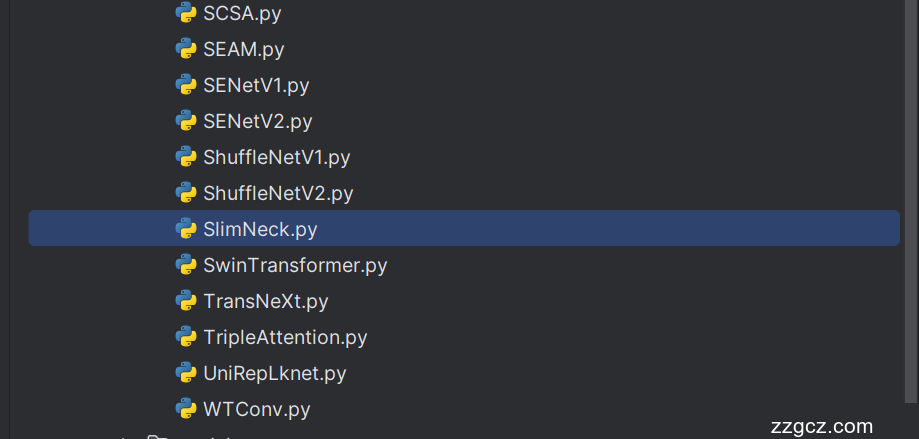Click the Python icon next to TransNeXt.py
919x439 pixels.
185,301
